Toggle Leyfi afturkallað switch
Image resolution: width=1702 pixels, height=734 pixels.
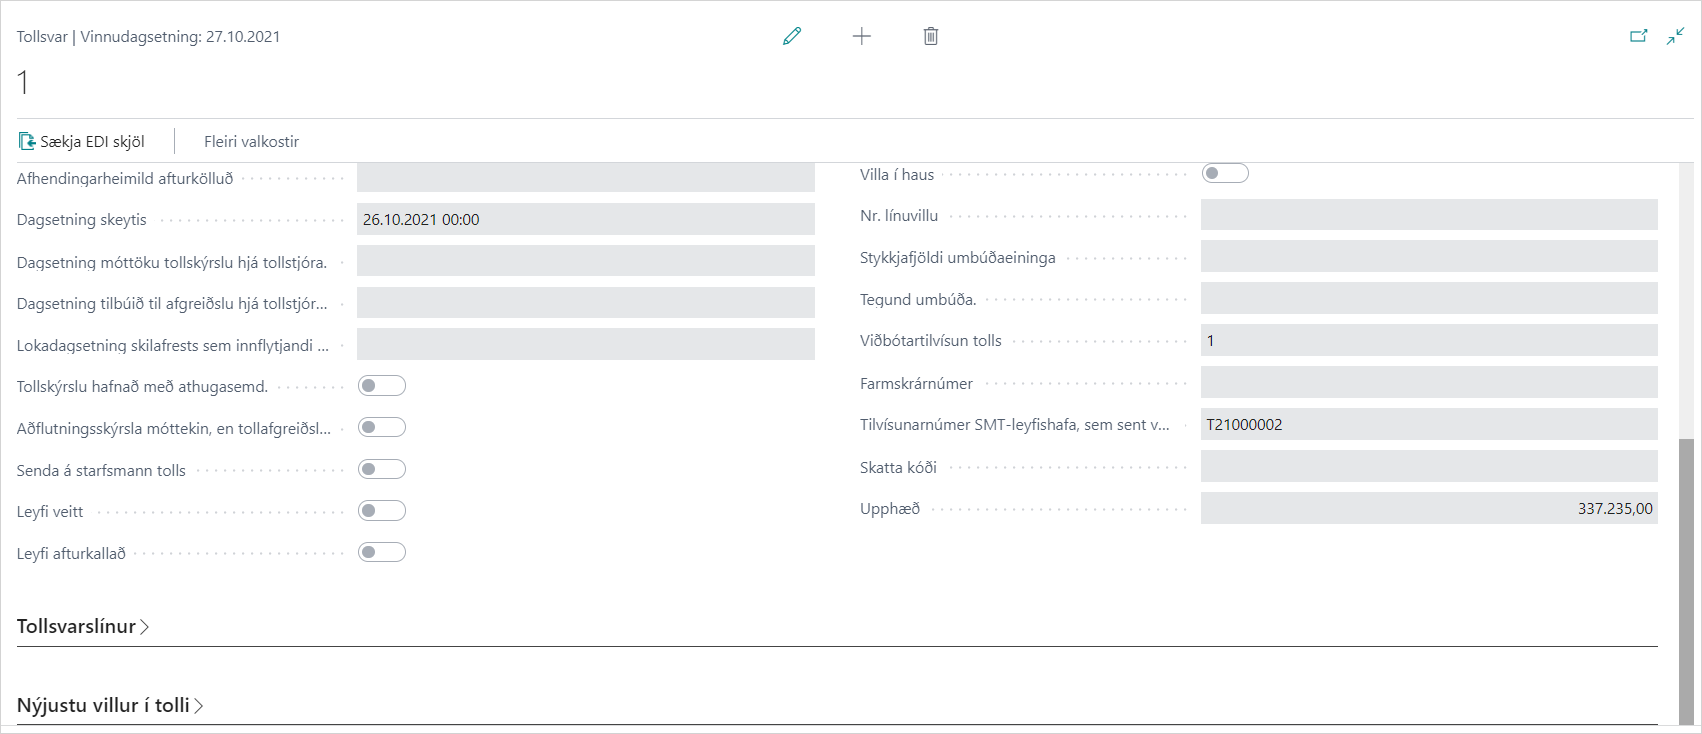pos(381,553)
